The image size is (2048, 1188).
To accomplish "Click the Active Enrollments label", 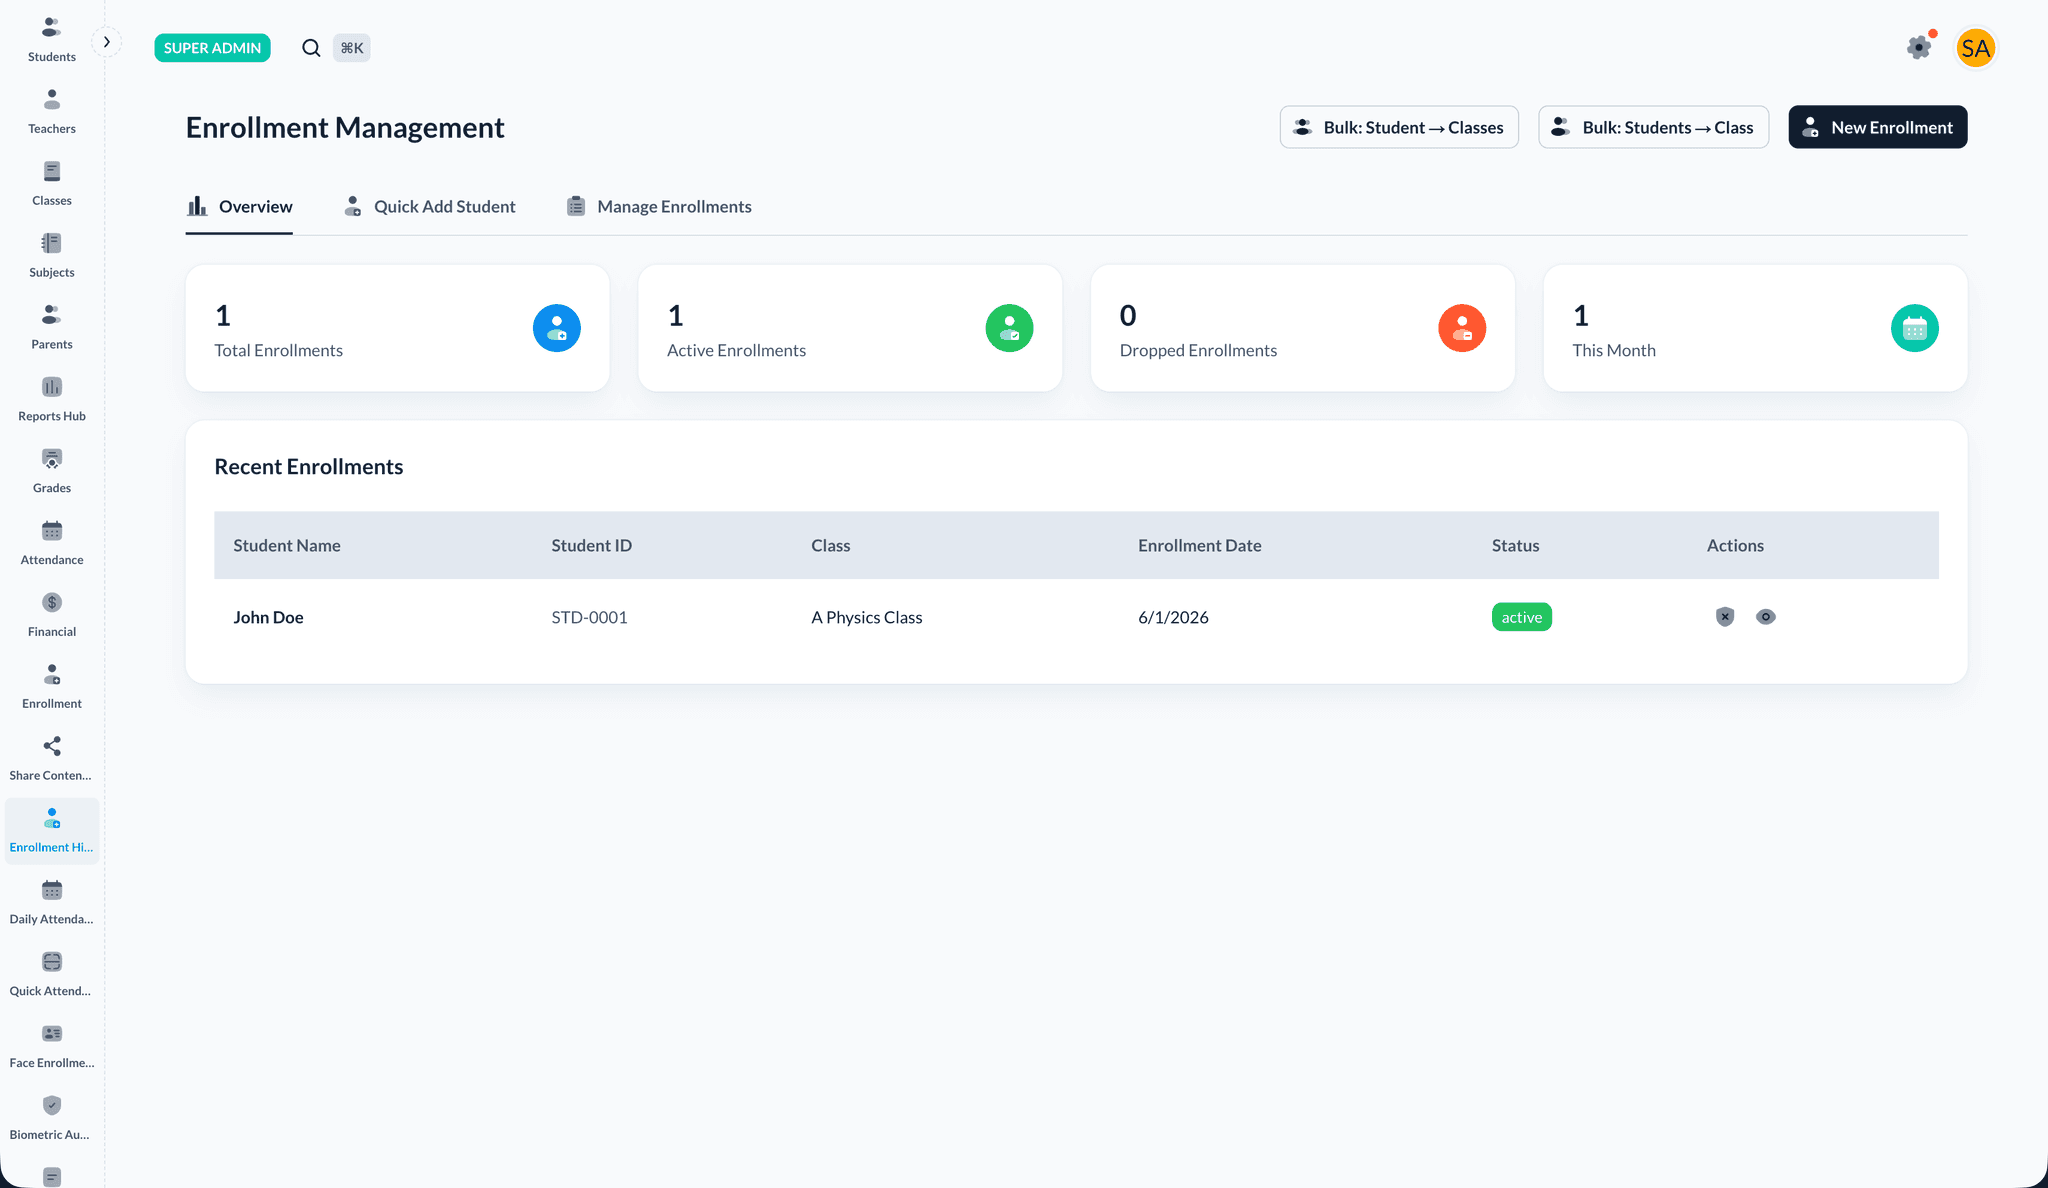I will coord(736,351).
